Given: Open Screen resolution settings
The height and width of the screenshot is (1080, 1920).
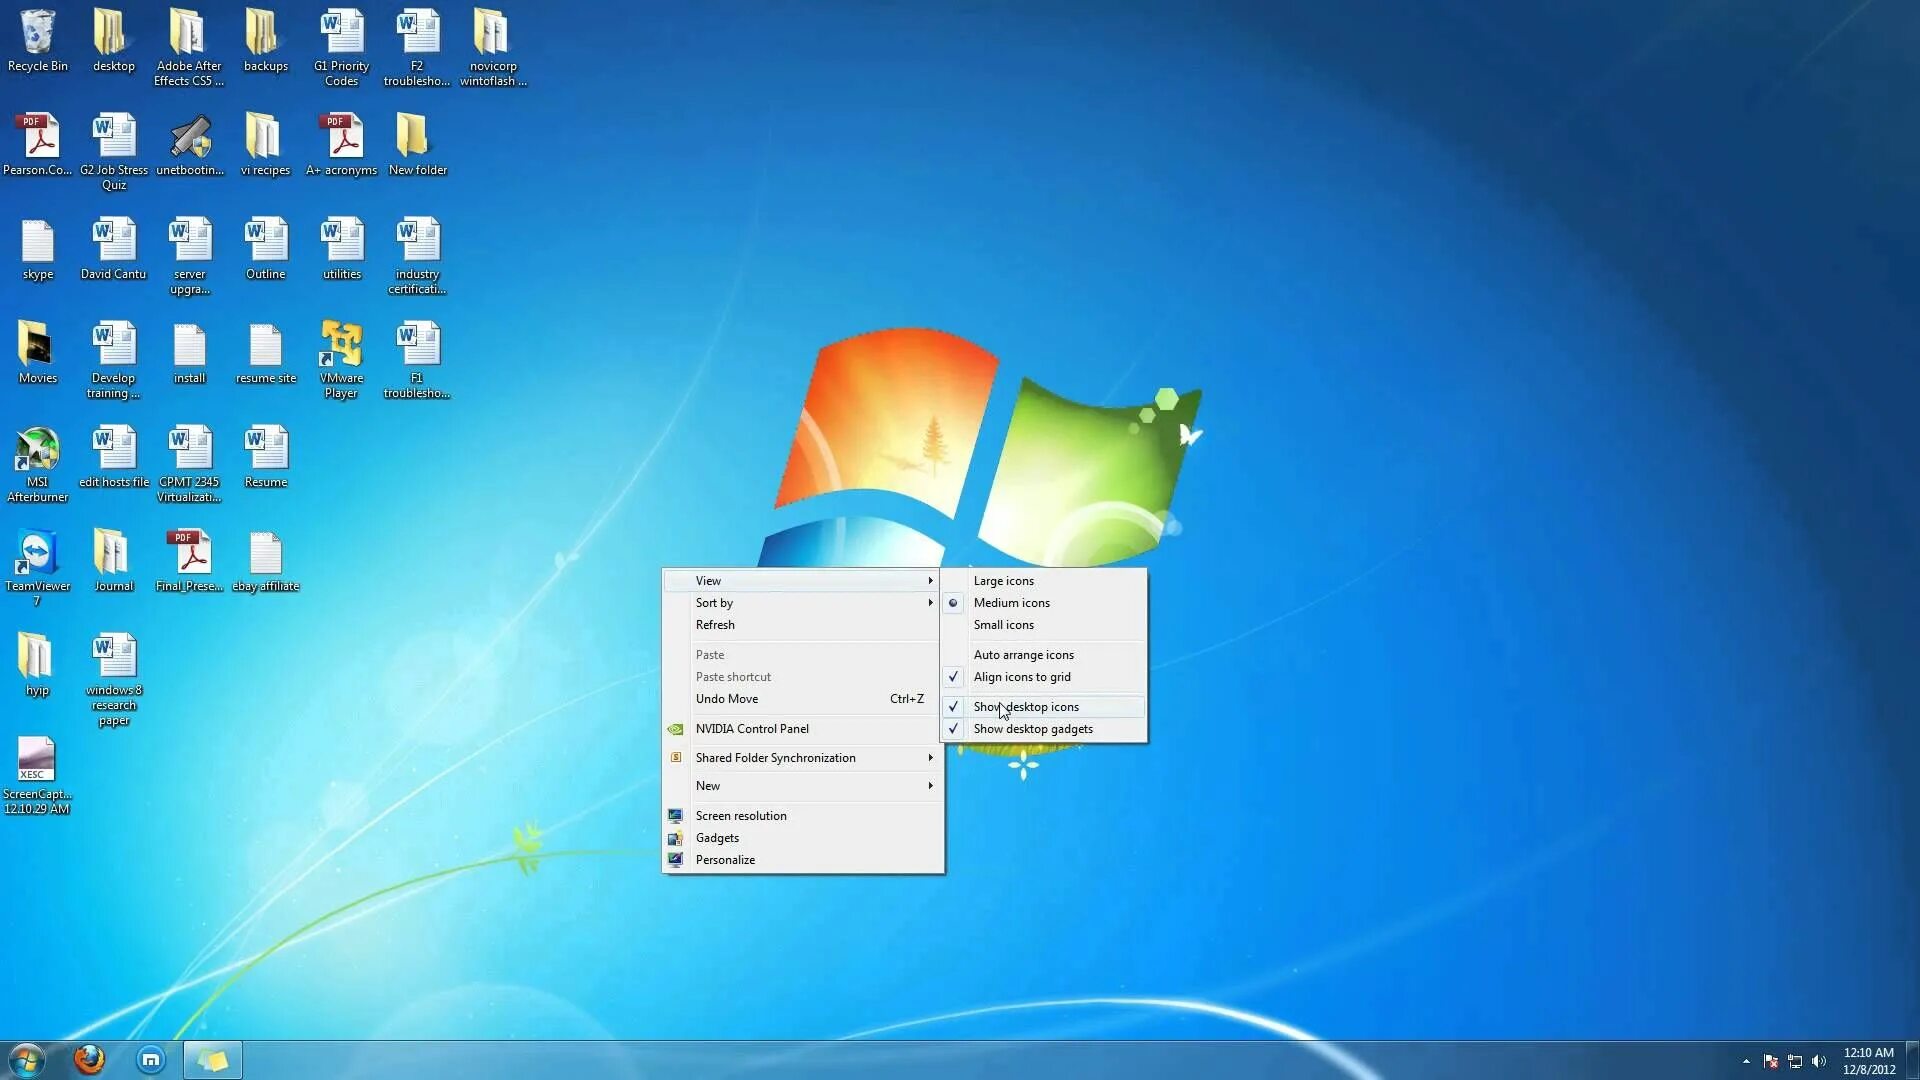Looking at the screenshot, I should point(741,815).
